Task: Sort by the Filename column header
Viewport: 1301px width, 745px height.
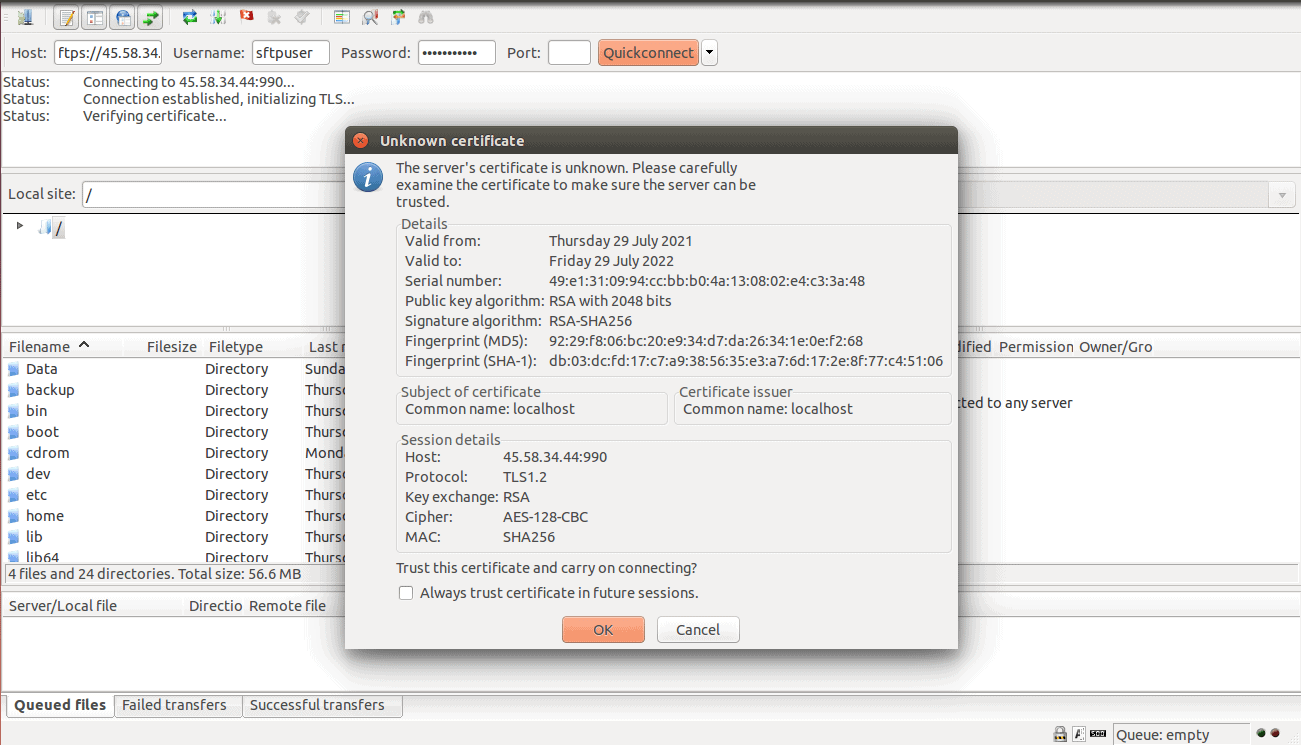Action: 62,347
